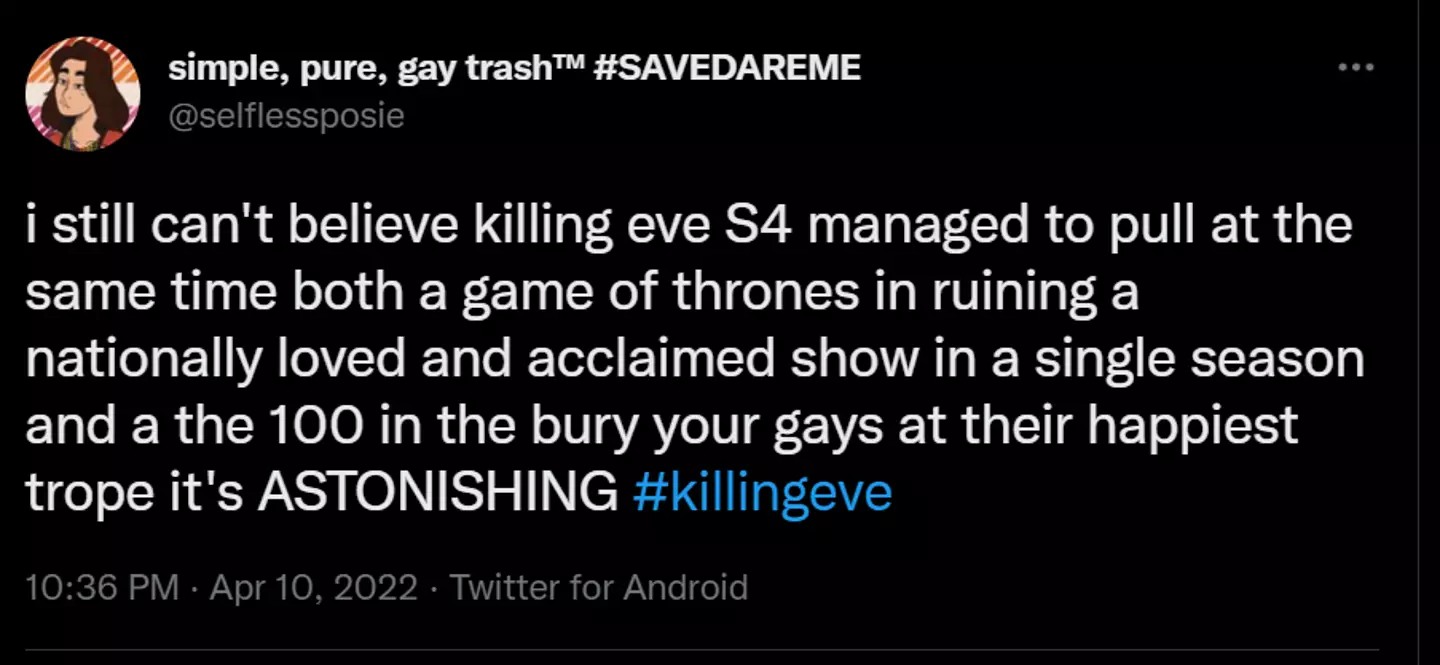The width and height of the screenshot is (1440, 665).
Task: Click the author's profile avatar picture
Action: pos(83,95)
